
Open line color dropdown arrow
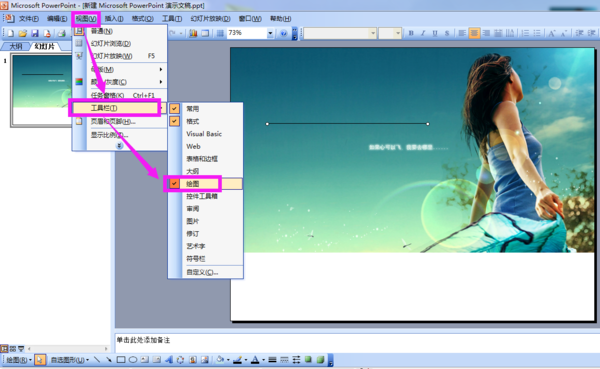(x=245, y=360)
